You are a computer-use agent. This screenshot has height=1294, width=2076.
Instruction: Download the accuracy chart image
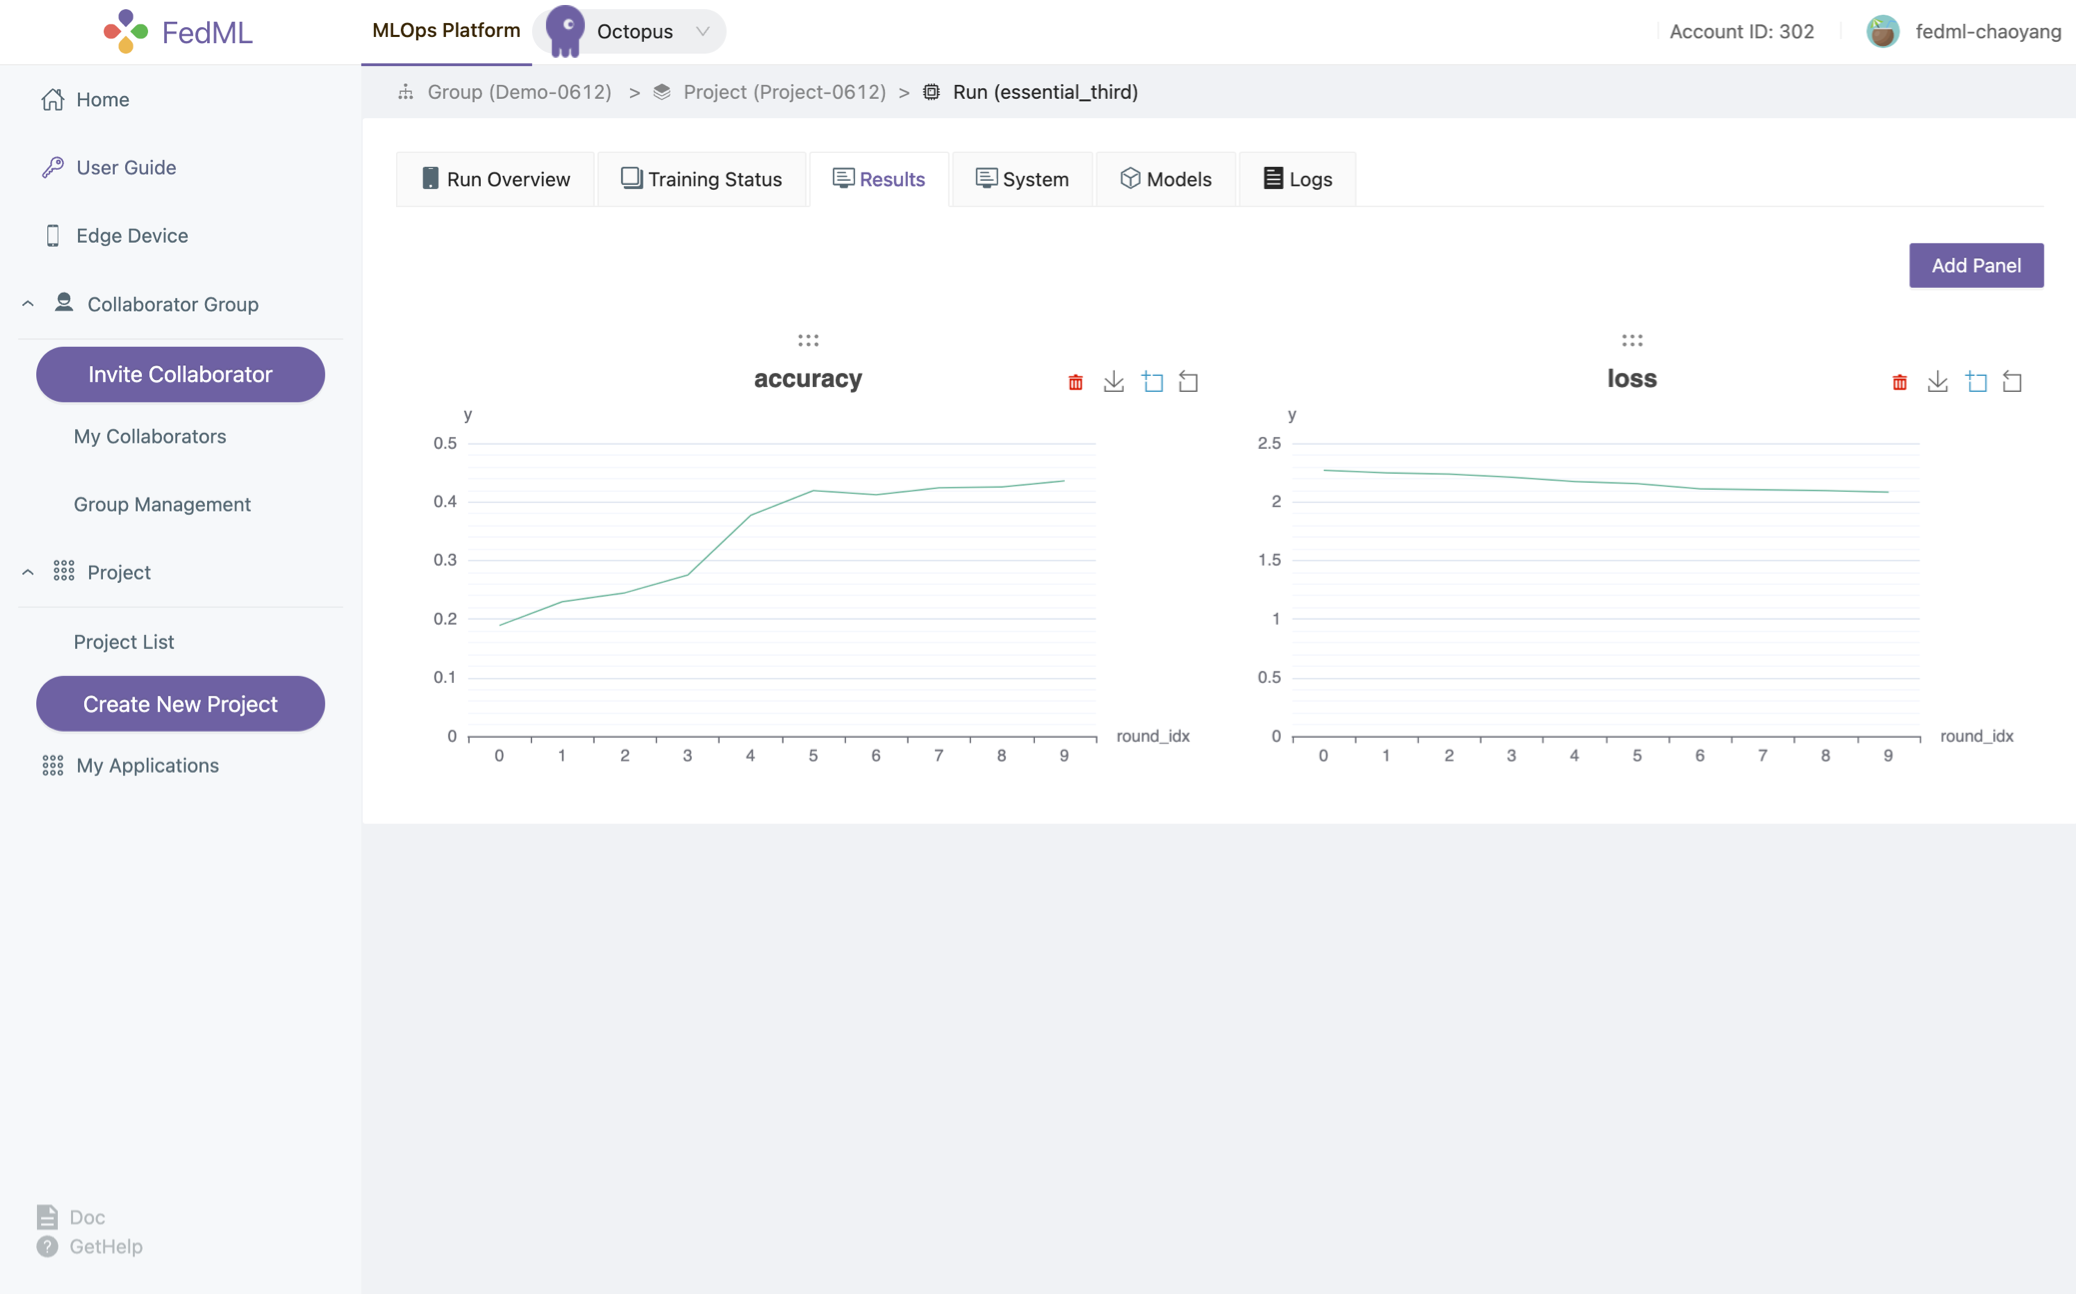(x=1113, y=382)
